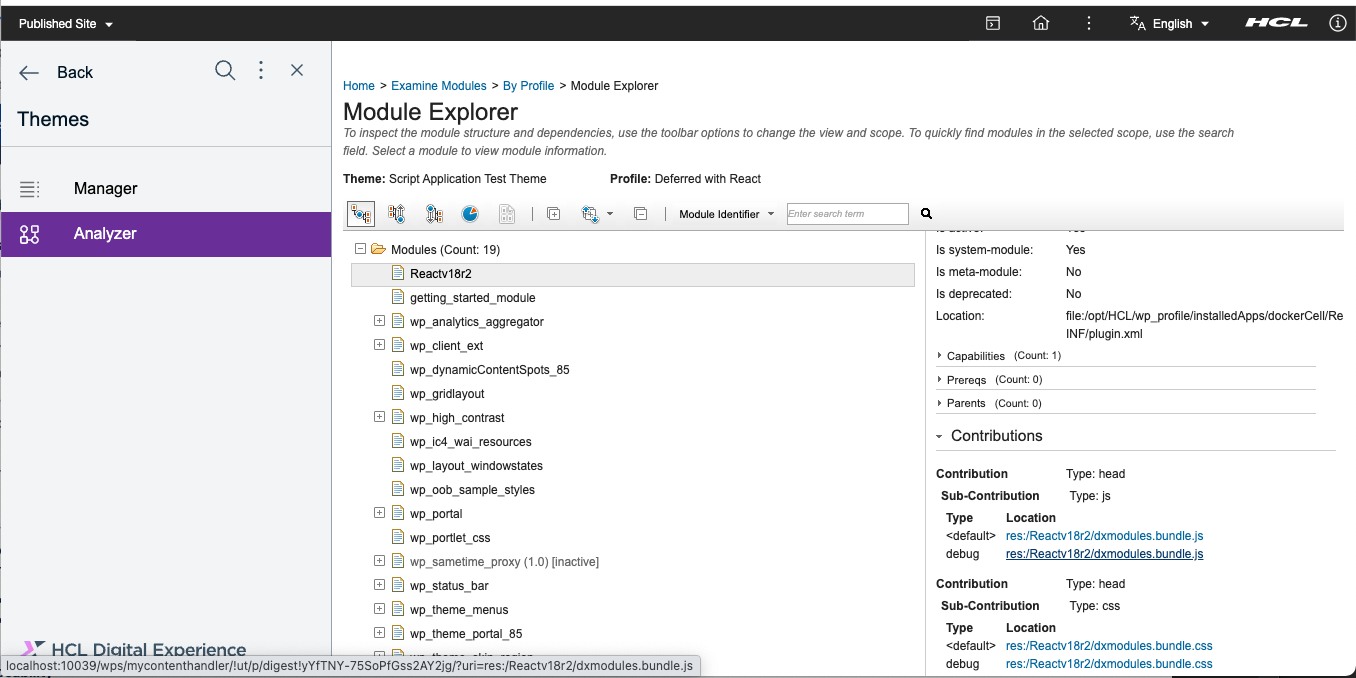Click the collapse all icon in toolbar
The height and width of the screenshot is (678, 1356).
[641, 214]
